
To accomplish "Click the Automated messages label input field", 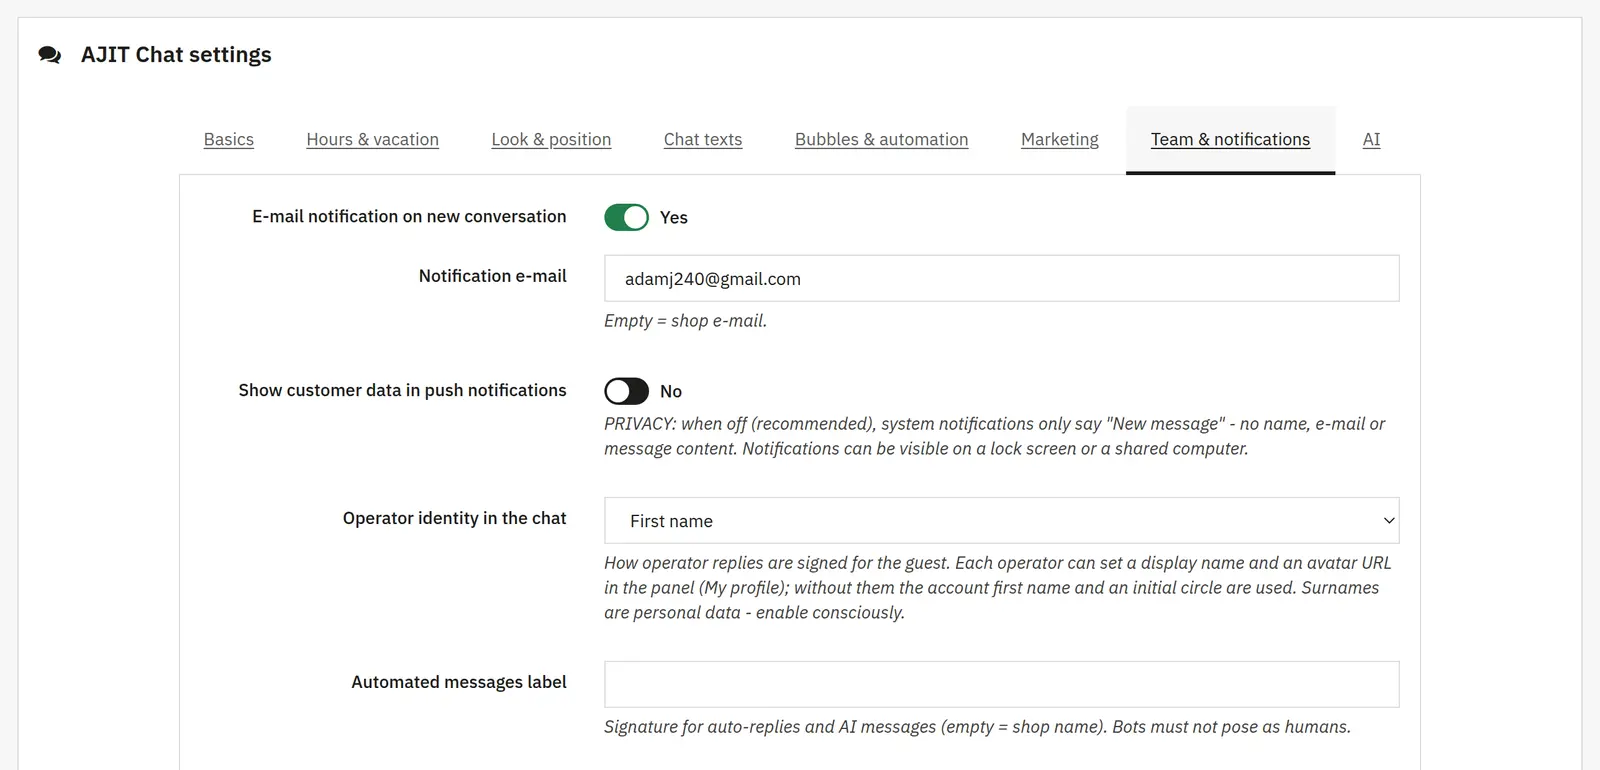I will coord(1002,684).
